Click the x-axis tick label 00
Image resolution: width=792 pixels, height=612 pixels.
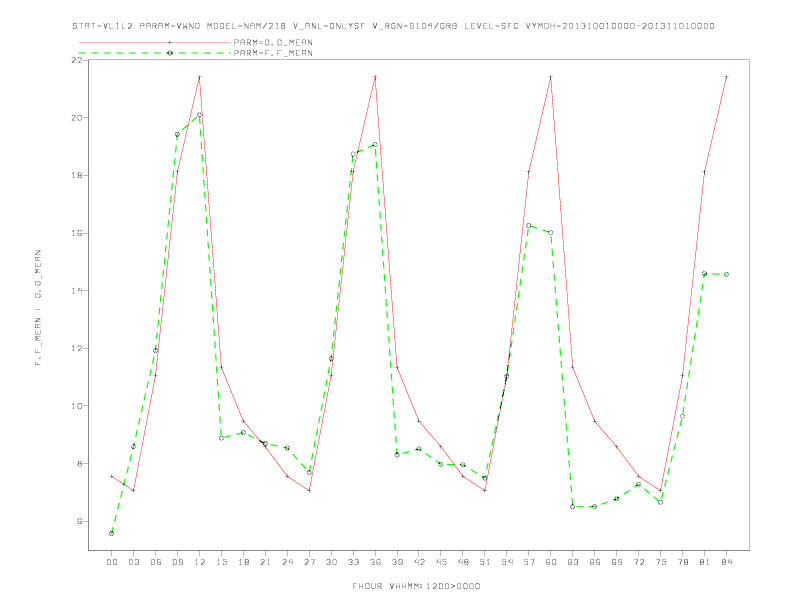tap(112, 562)
